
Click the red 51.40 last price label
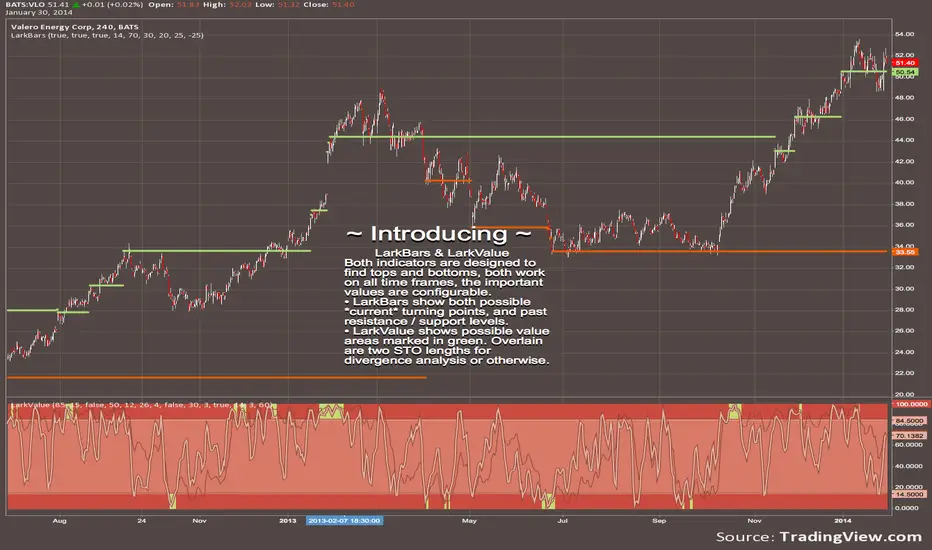(x=905, y=63)
